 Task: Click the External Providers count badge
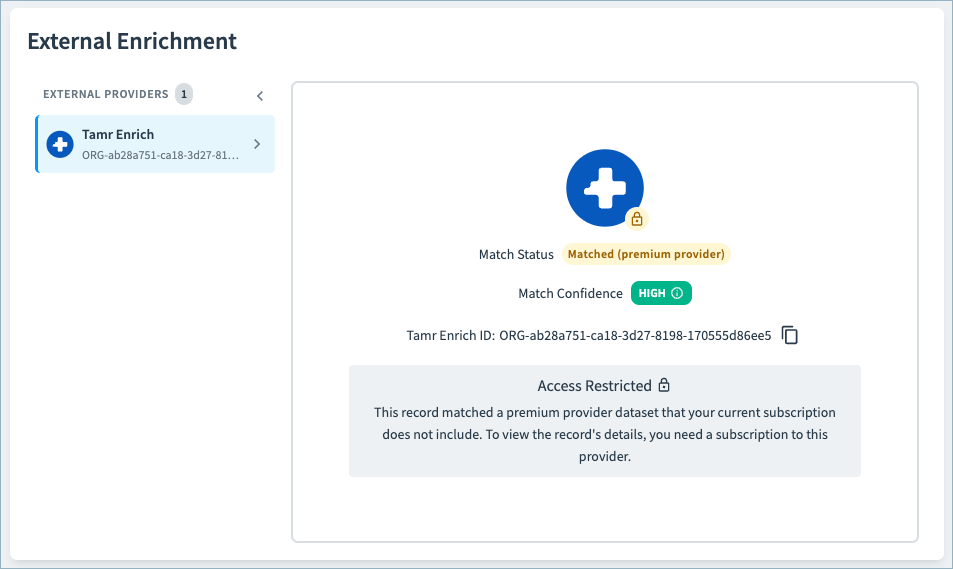pos(184,94)
